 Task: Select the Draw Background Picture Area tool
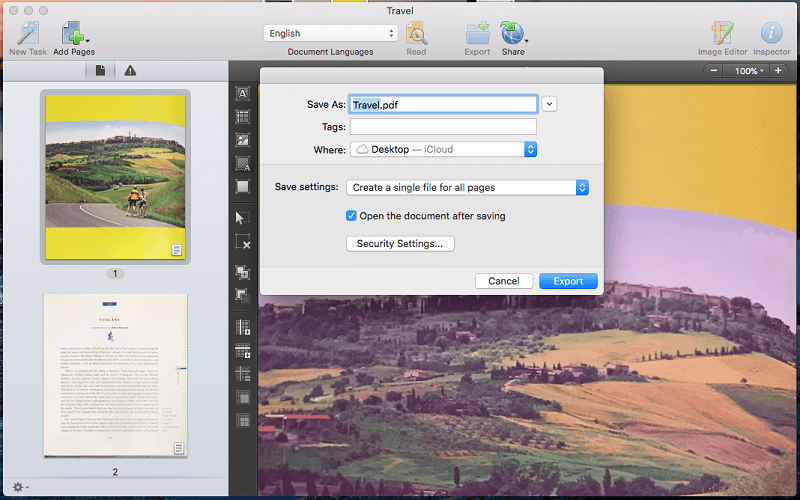(x=243, y=164)
